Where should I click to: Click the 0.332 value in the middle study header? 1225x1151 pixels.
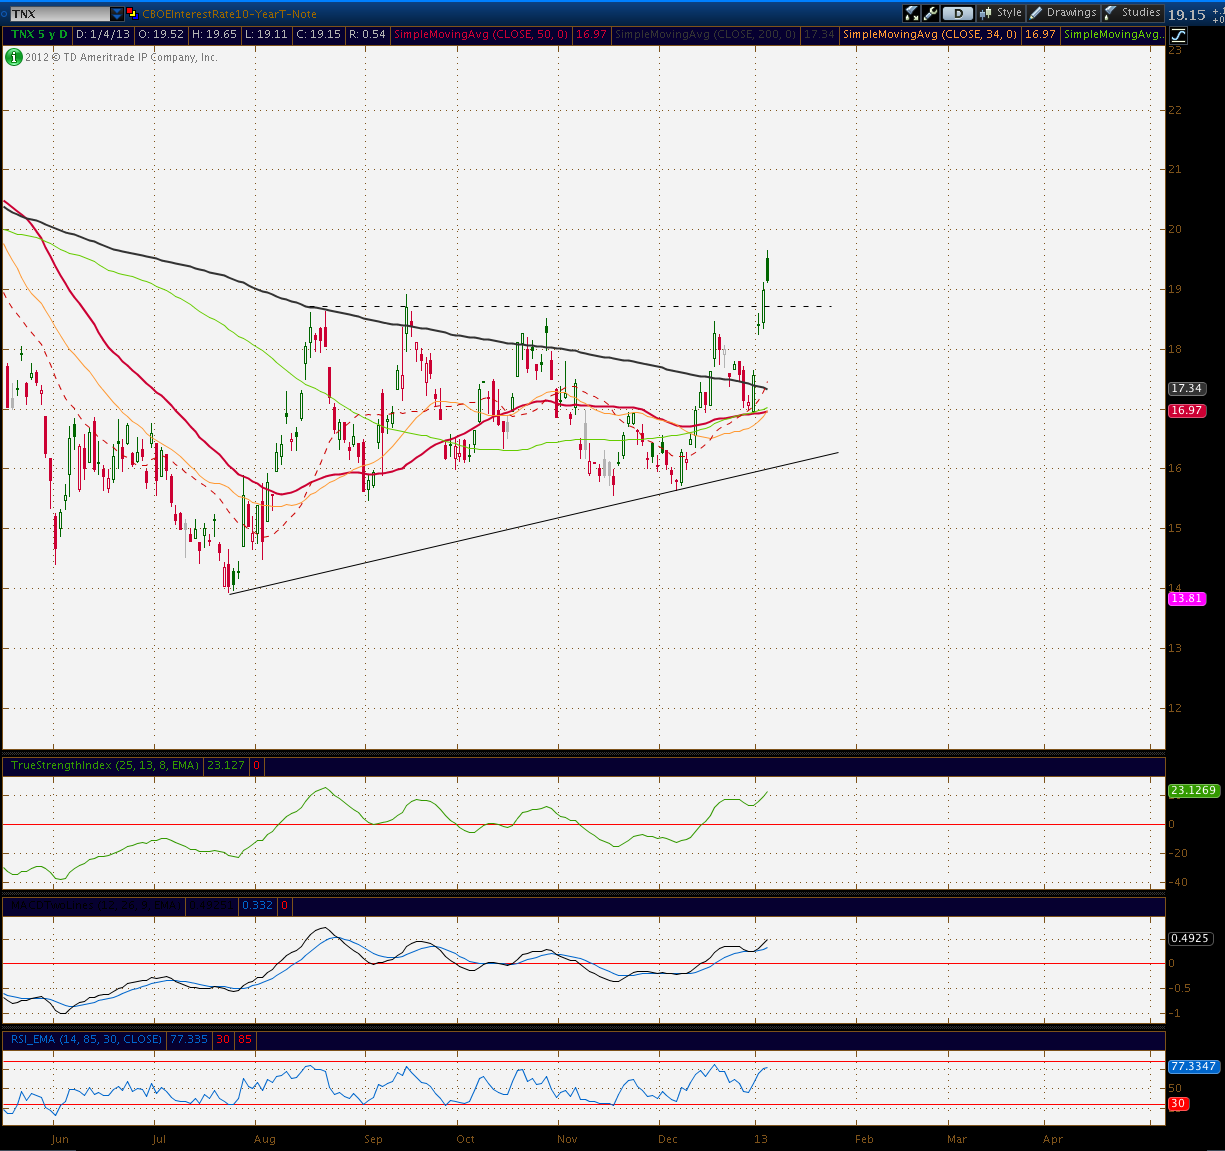point(257,905)
